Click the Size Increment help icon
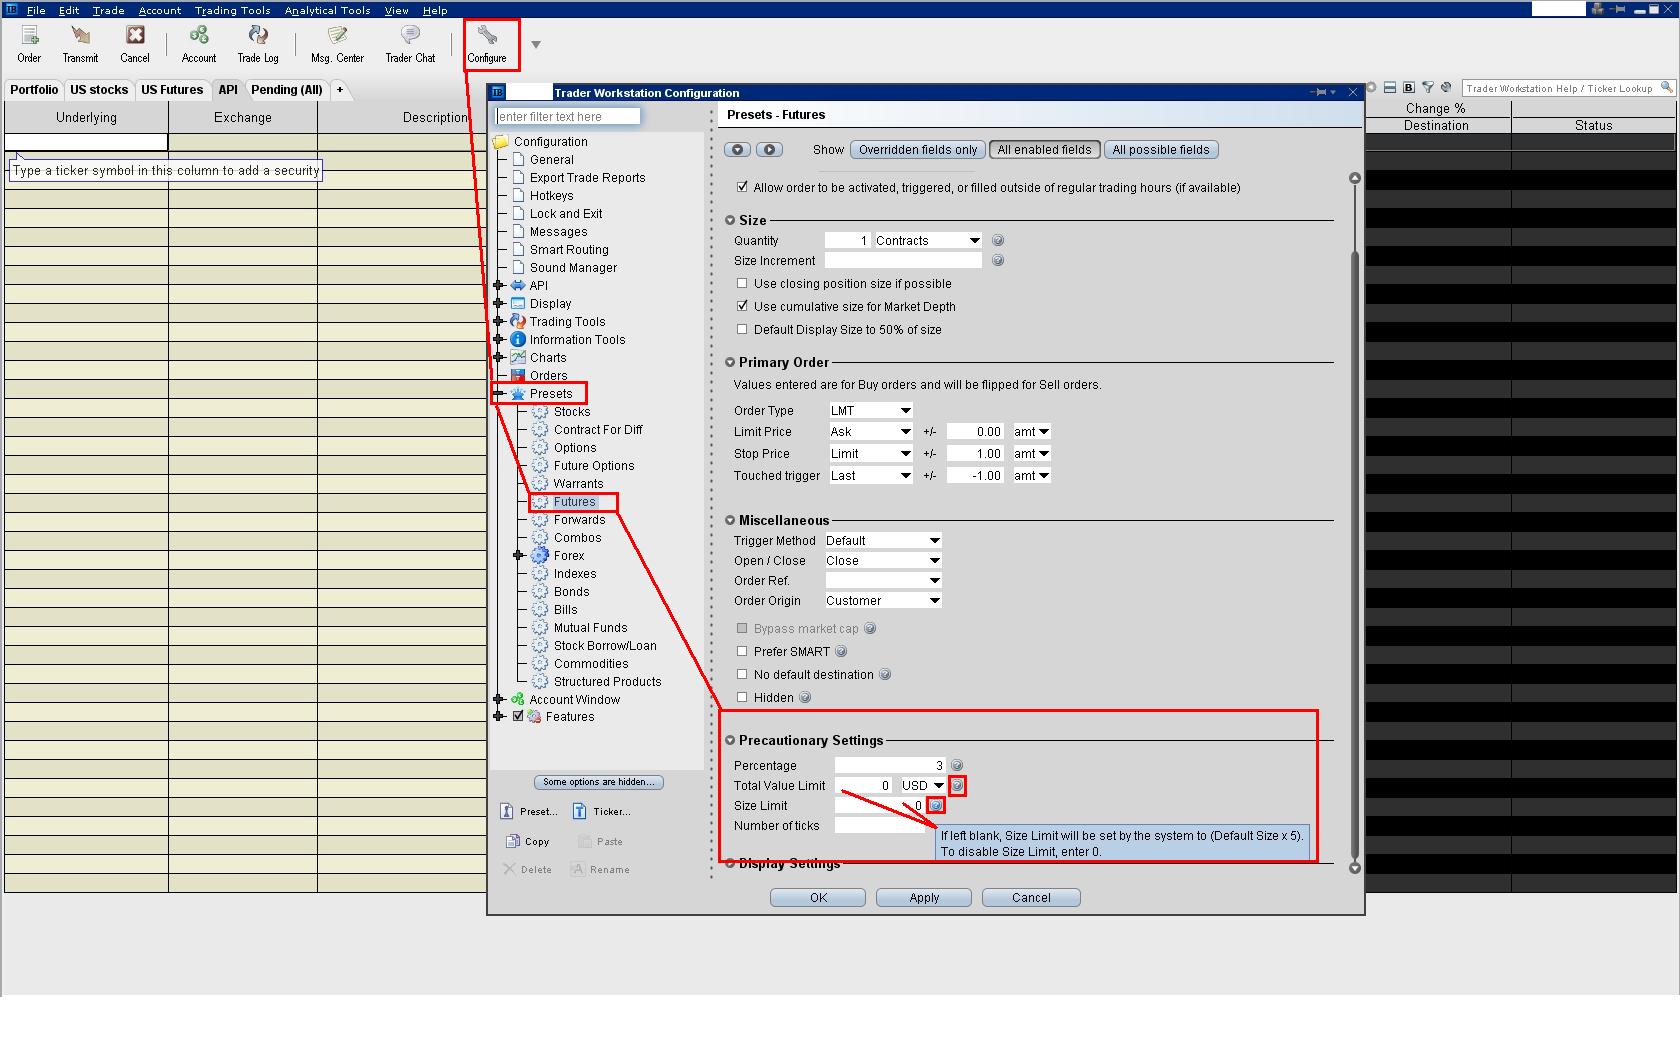Viewport: 1680px width, 1050px height. [x=997, y=261]
